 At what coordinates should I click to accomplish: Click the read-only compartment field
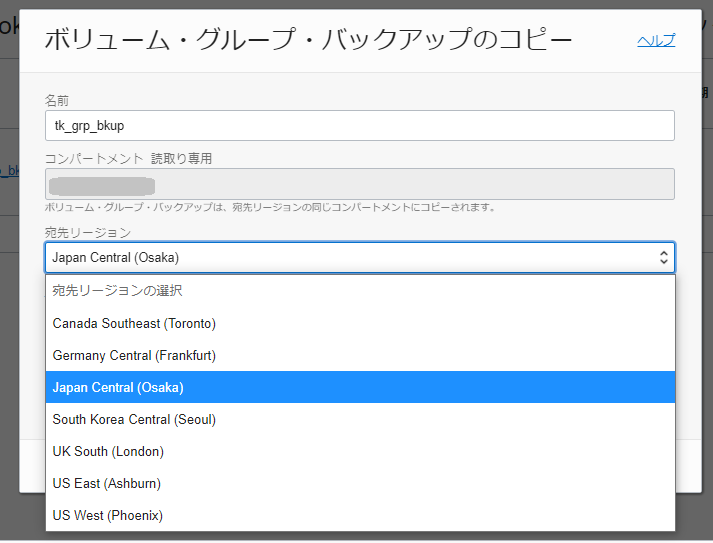pyautogui.click(x=359, y=184)
